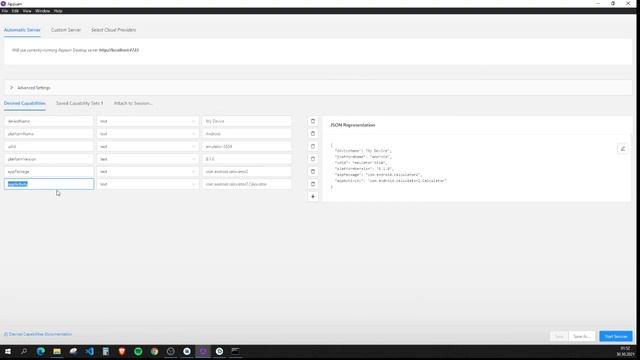Switch to the Appium purple taskbar icon

203,351
